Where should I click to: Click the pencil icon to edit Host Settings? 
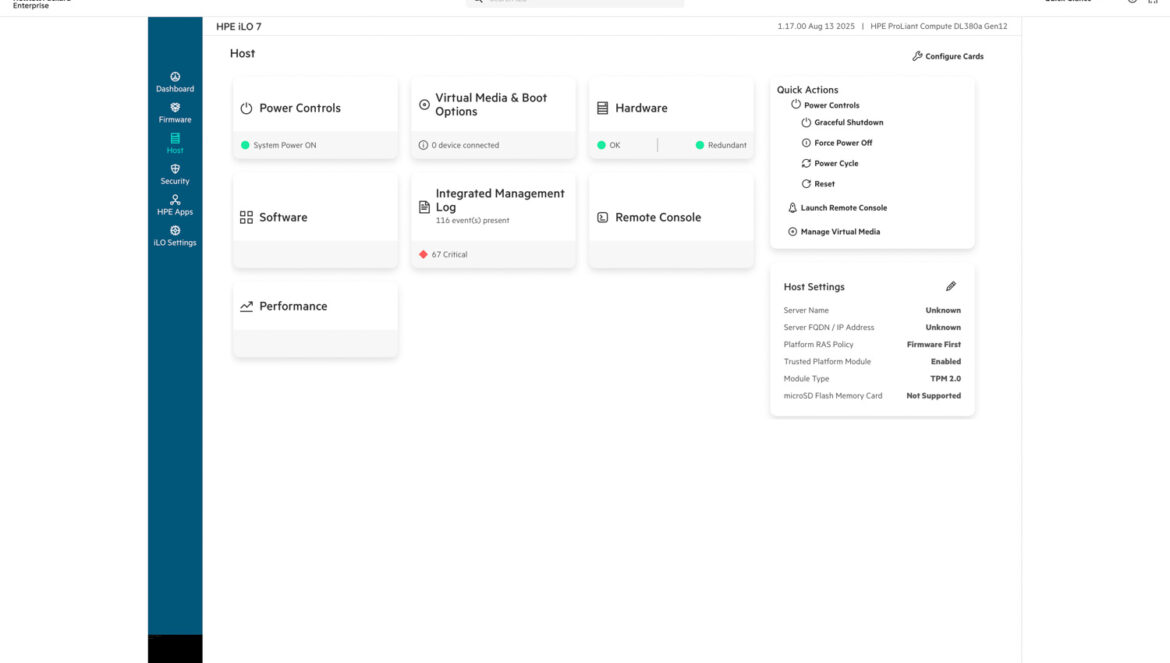(950, 287)
